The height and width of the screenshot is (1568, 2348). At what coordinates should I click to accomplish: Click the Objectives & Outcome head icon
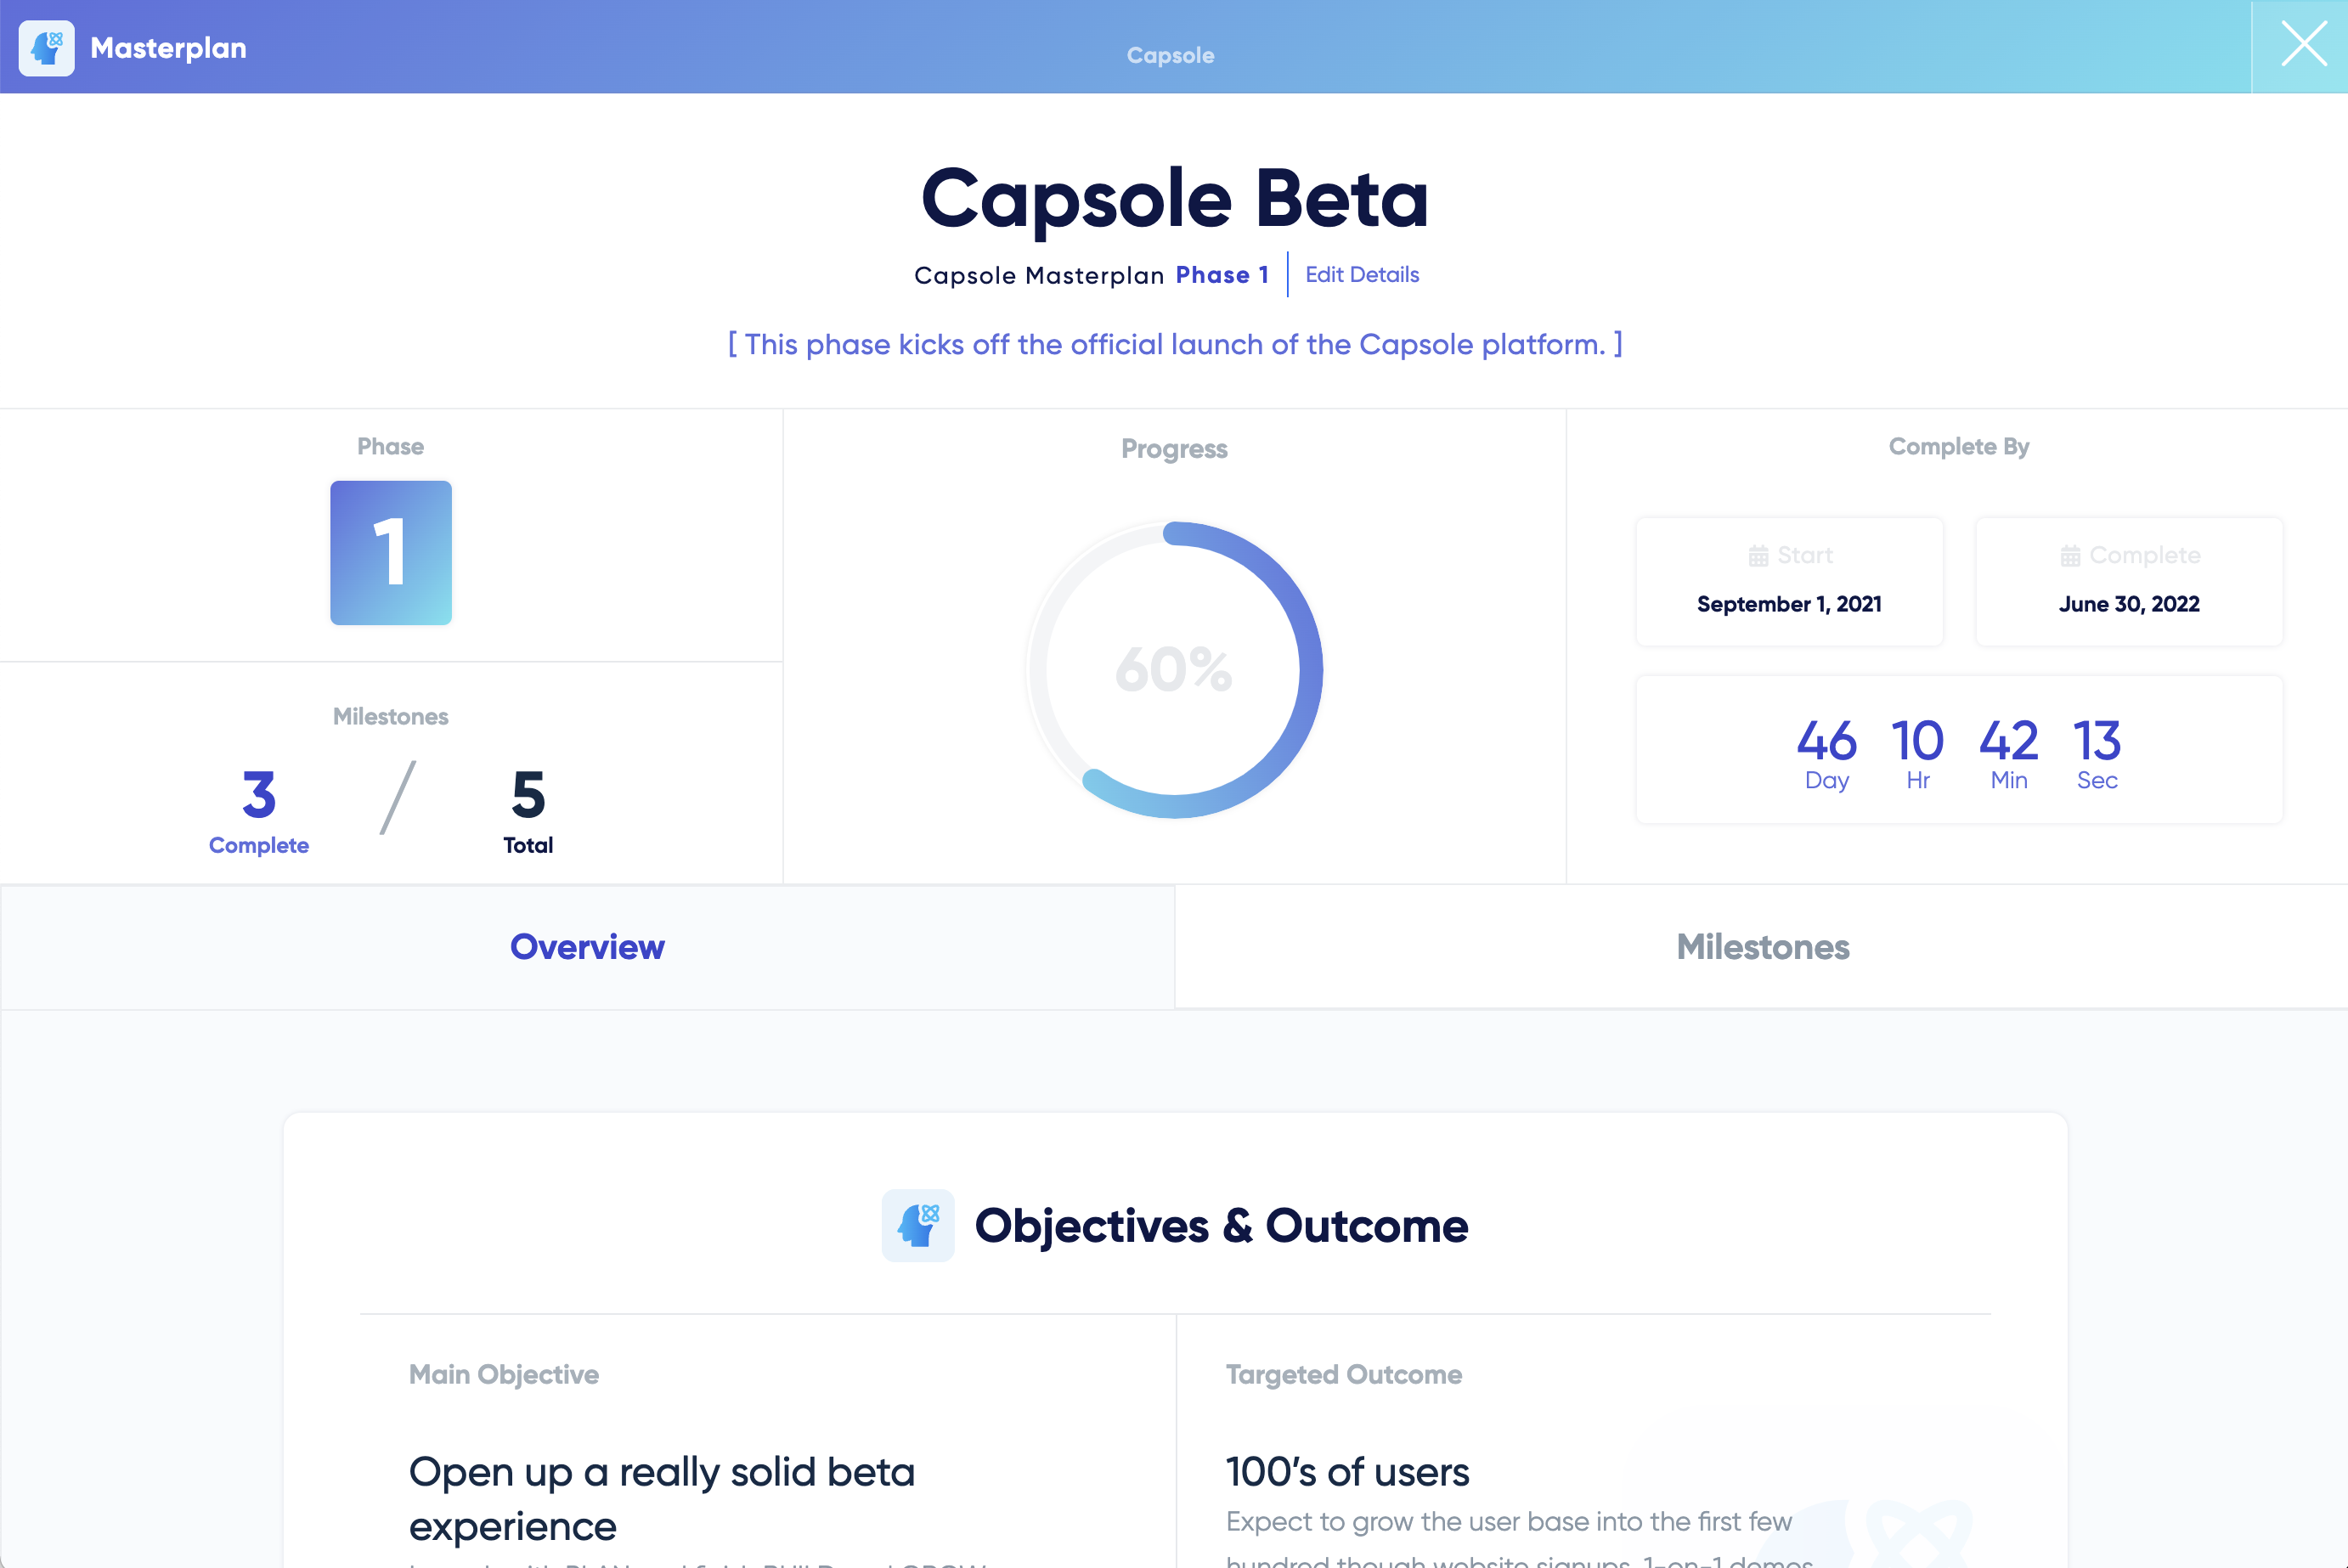[x=917, y=1225]
